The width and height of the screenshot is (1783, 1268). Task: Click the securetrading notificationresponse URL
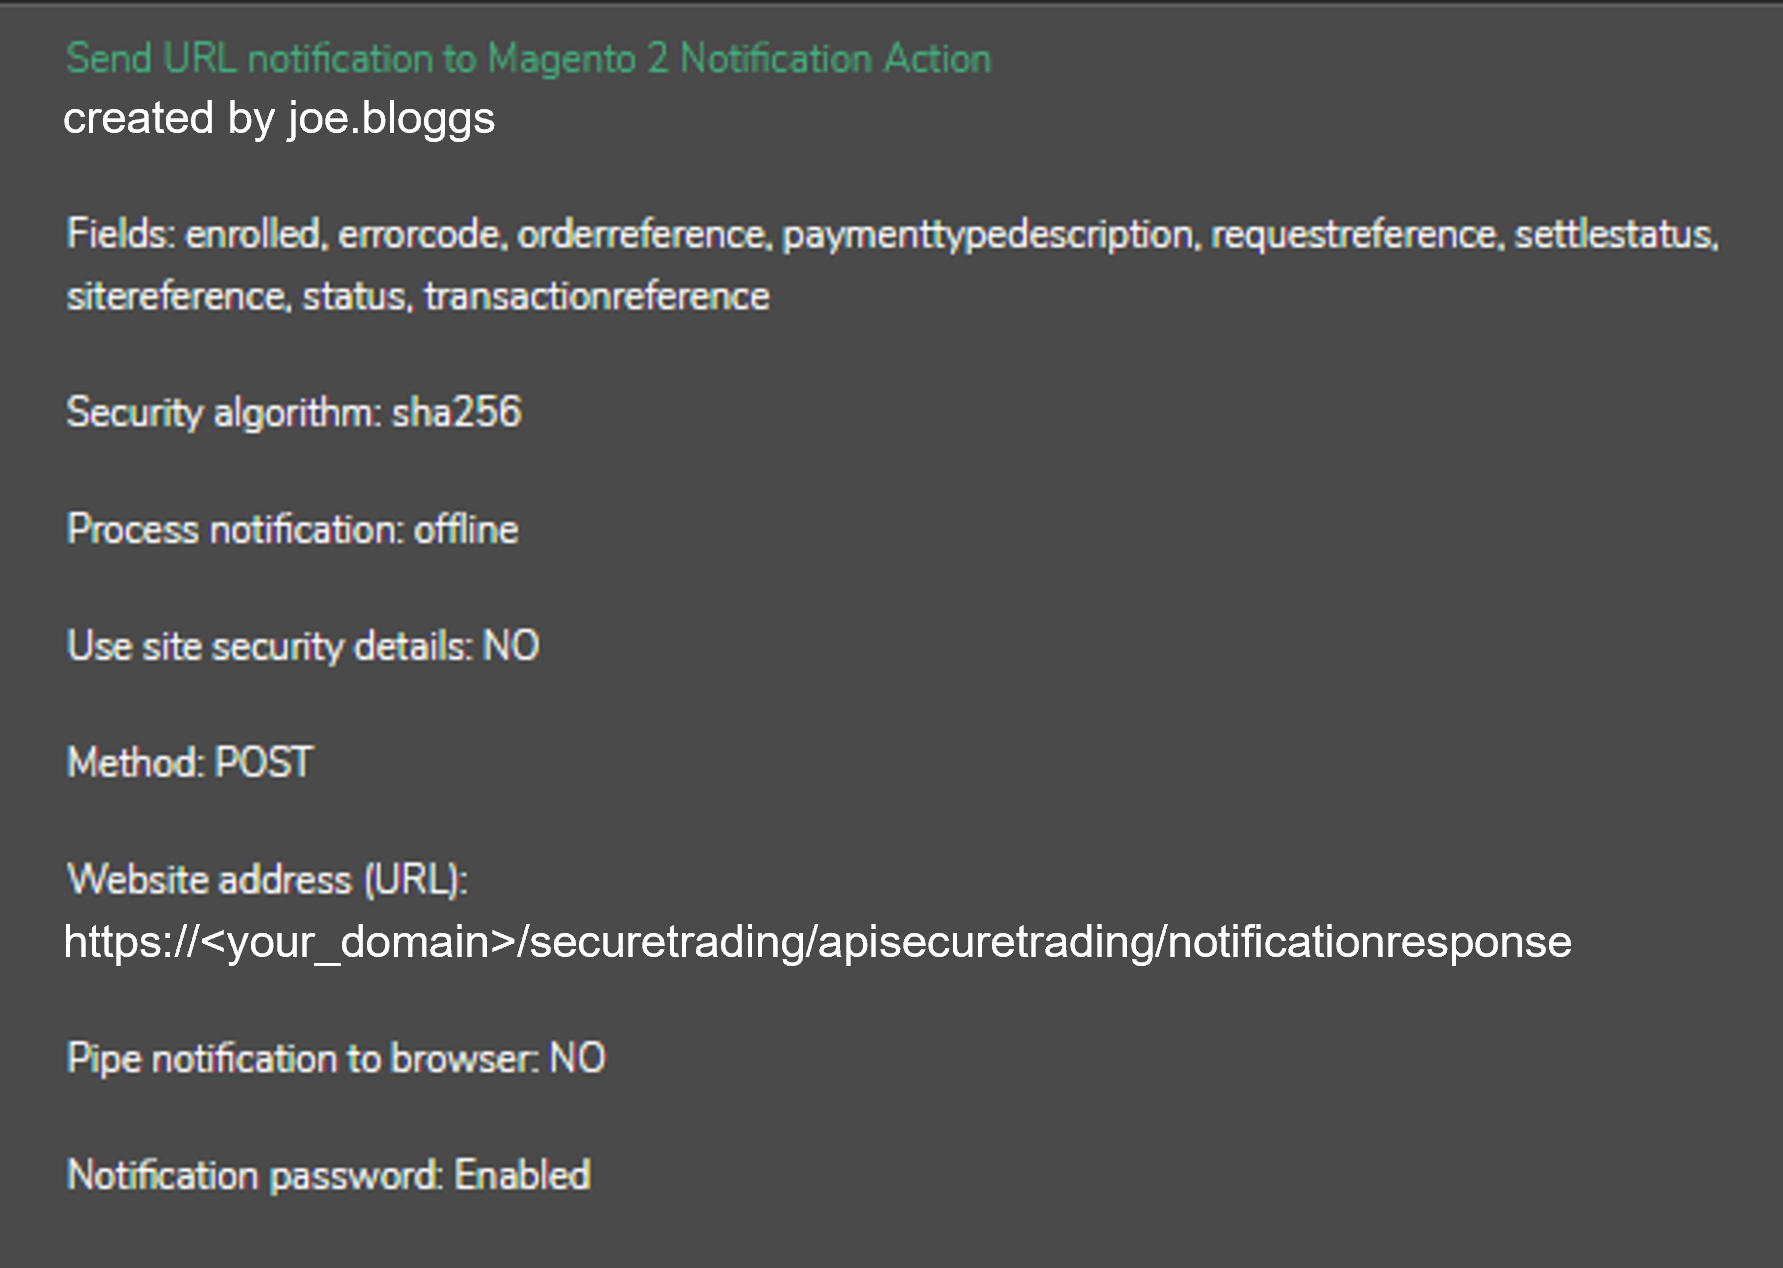(x=817, y=942)
